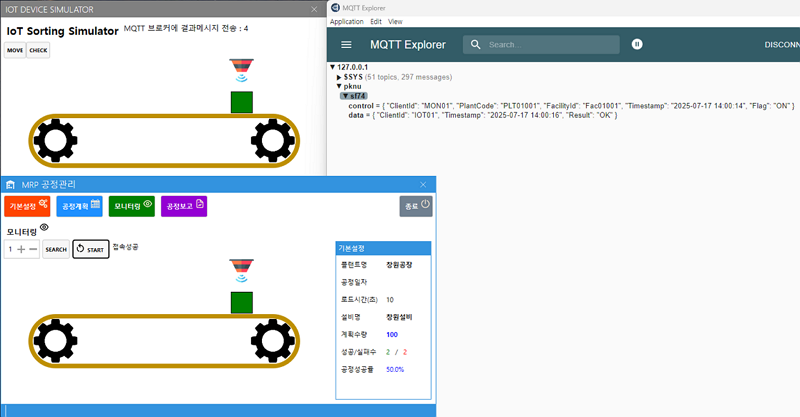This screenshot has height=417, width=800.
Task: Increase the numeric stepper with plus
Action: pyautogui.click(x=21, y=249)
